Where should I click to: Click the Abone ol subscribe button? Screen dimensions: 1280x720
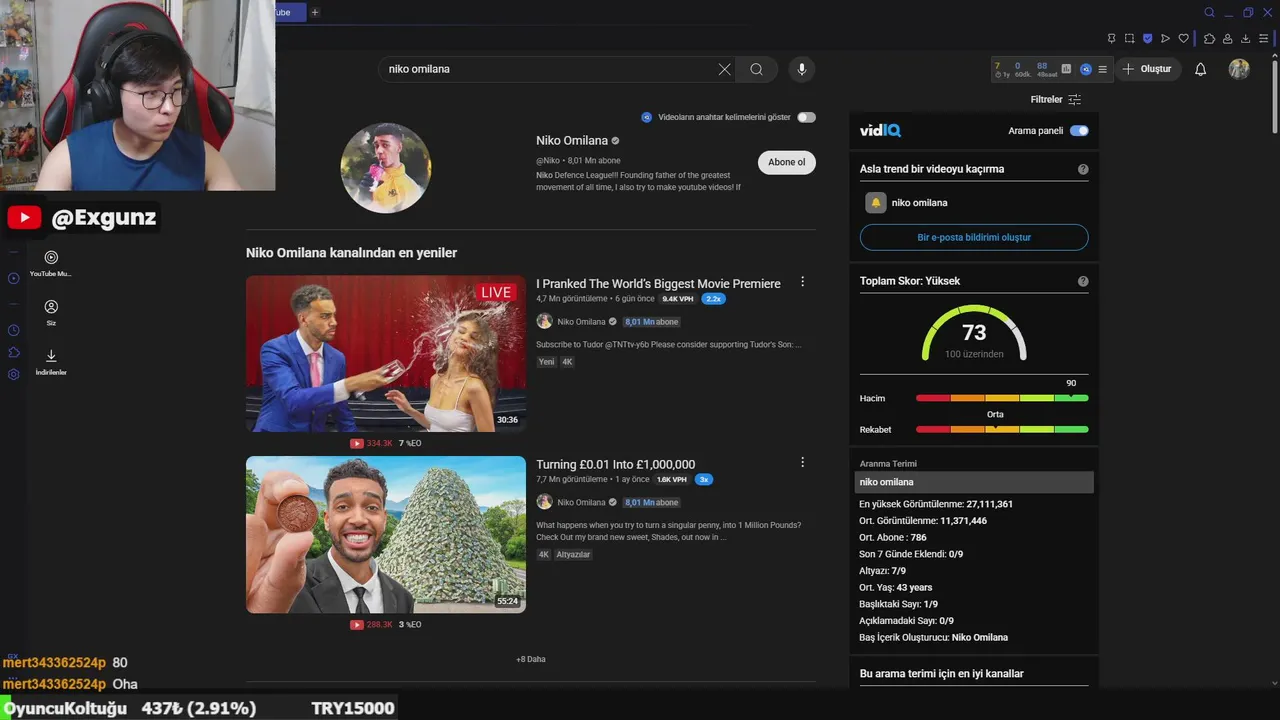tap(787, 162)
